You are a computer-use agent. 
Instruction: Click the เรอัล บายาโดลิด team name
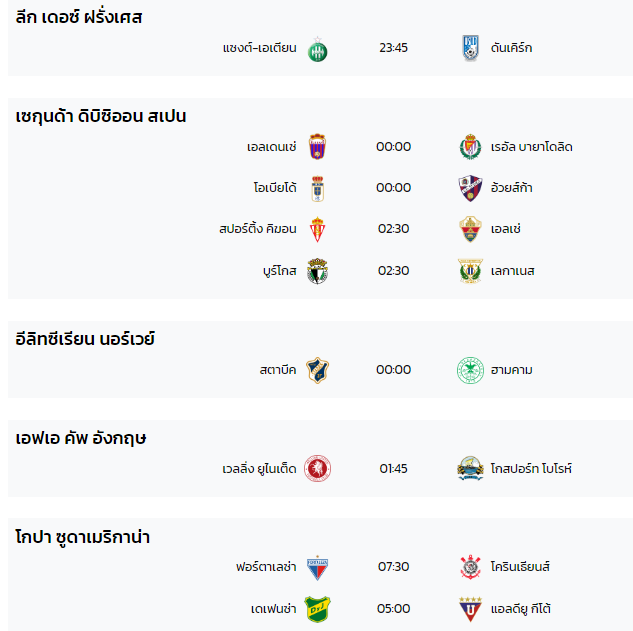(x=531, y=147)
